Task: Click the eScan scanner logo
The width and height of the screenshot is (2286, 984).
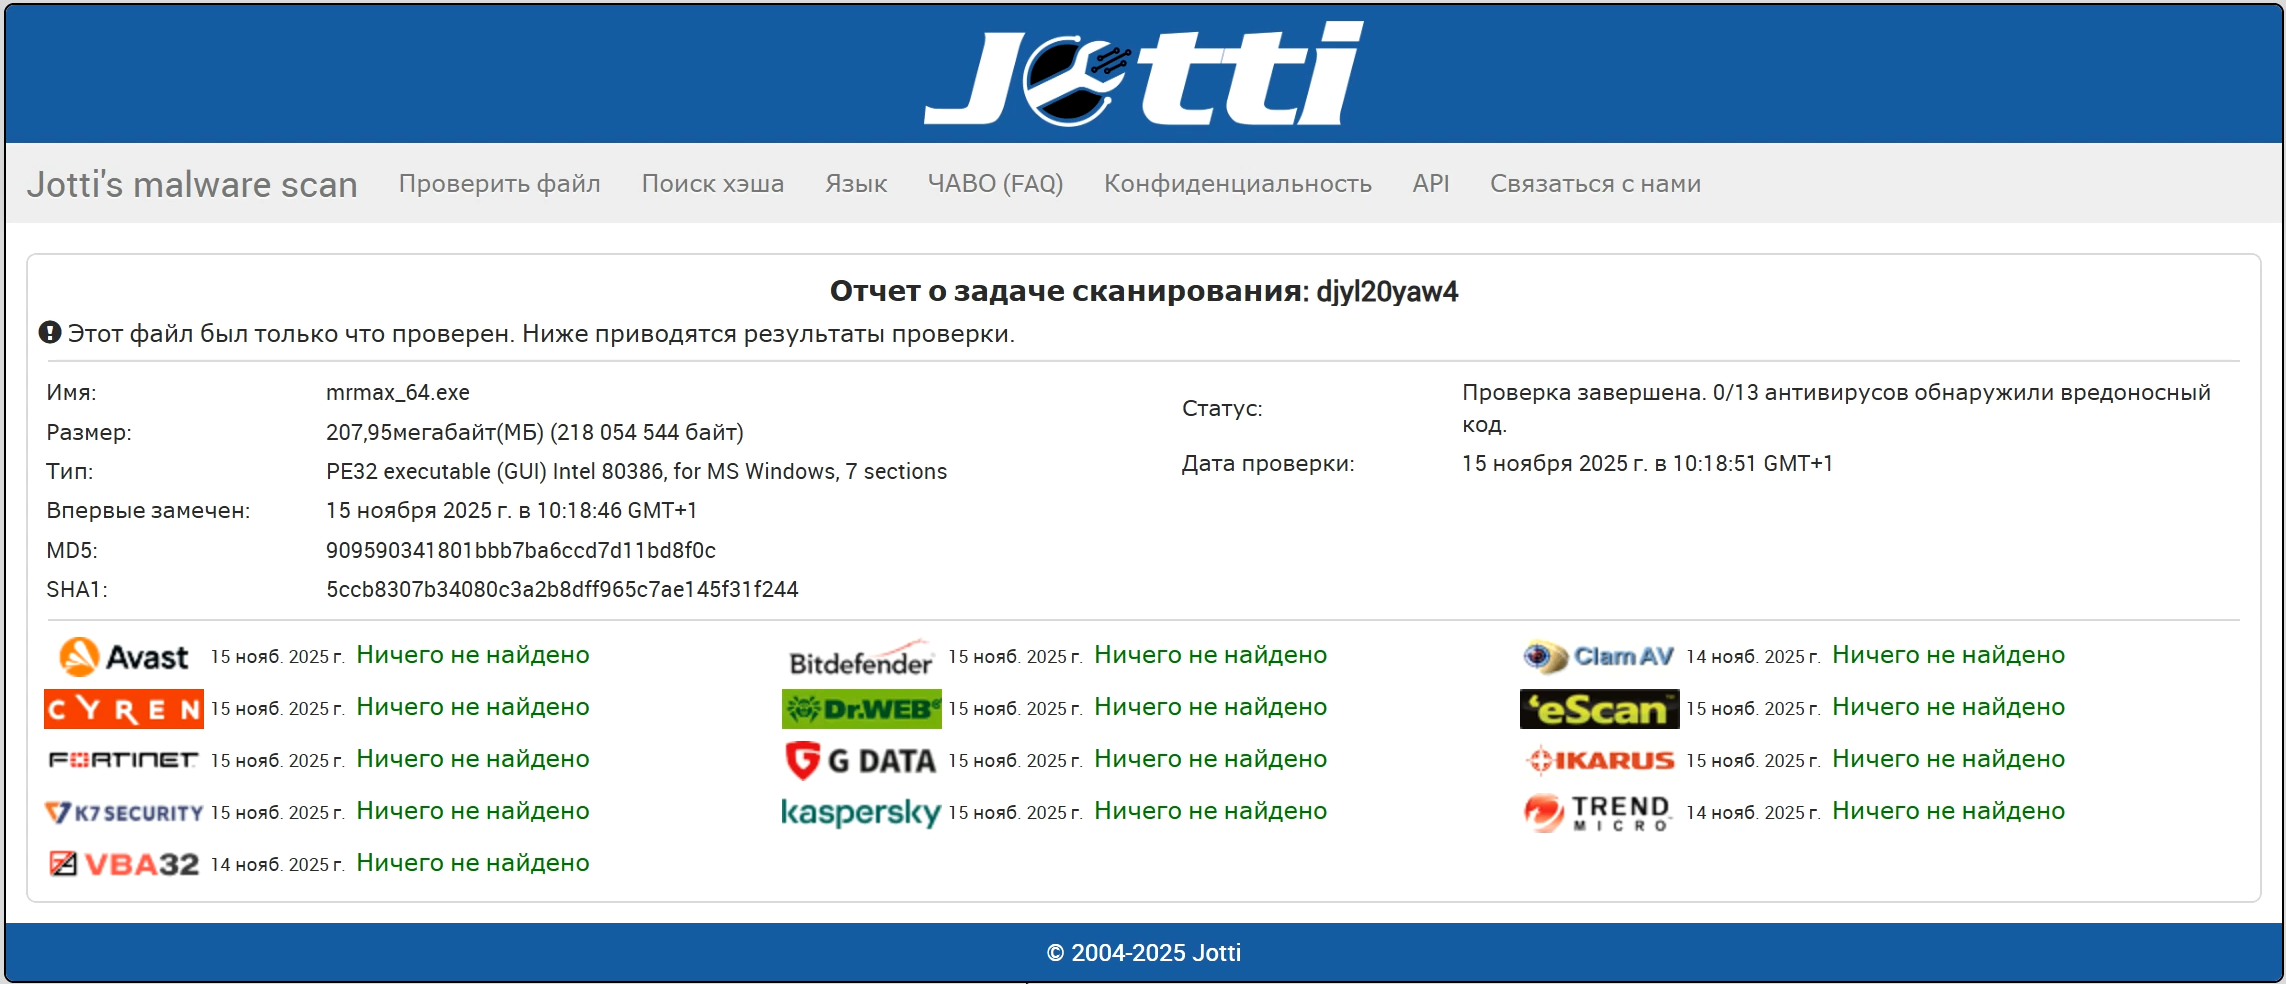Action: pos(1598,709)
